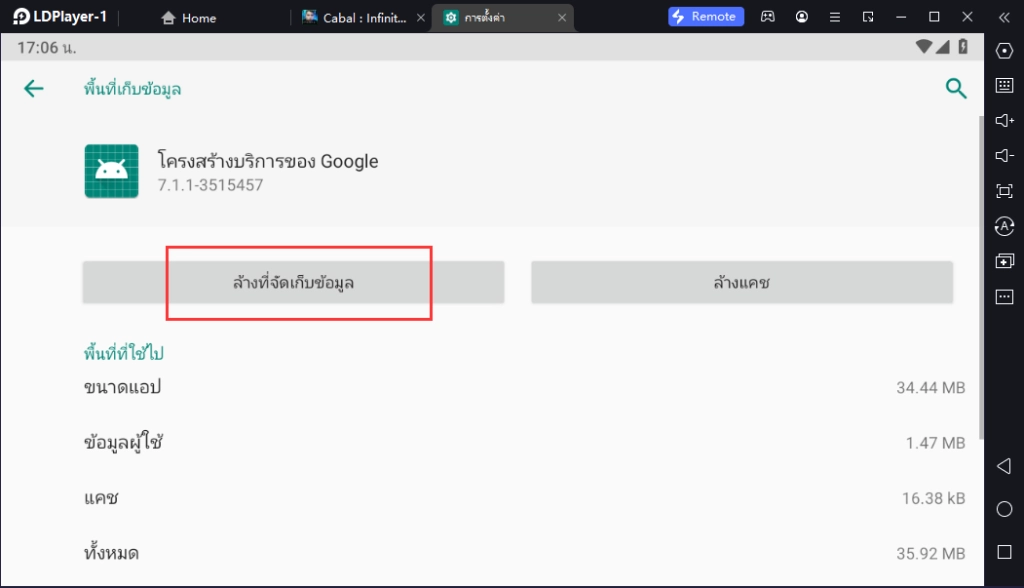Open search with the magnifier icon
Image resolution: width=1024 pixels, height=588 pixels.
click(956, 88)
